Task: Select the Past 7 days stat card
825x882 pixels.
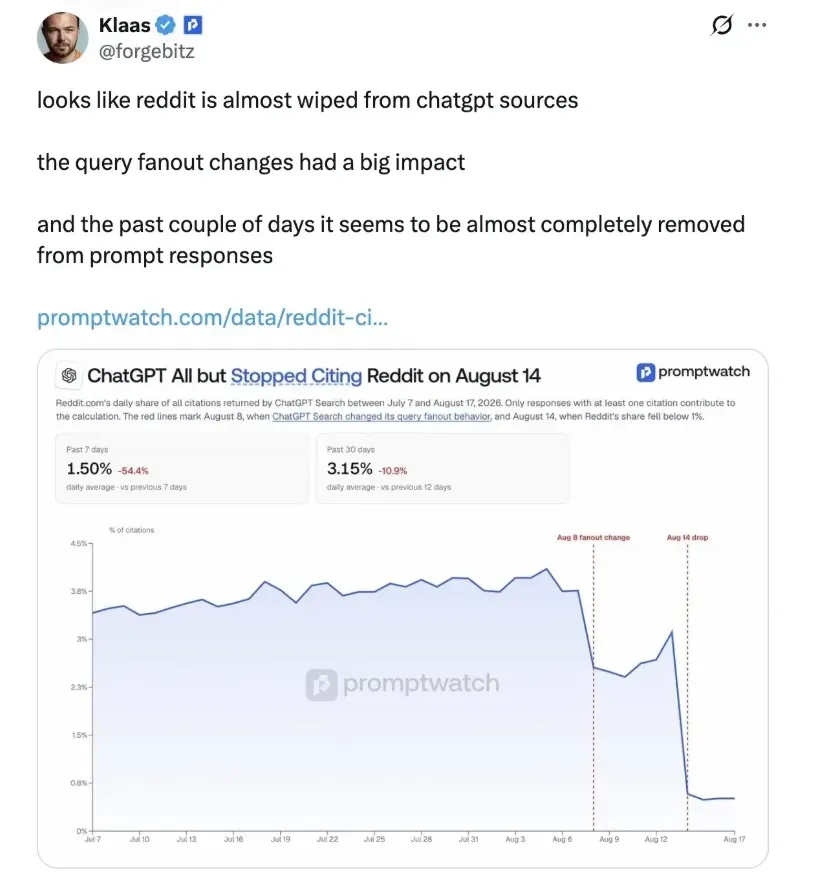Action: coord(182,468)
